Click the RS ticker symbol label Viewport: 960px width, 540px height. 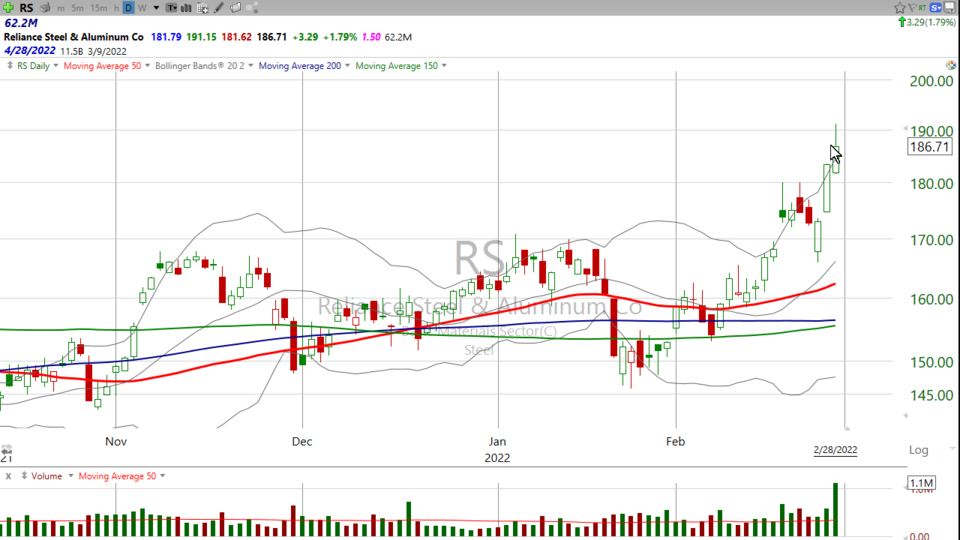26,8
